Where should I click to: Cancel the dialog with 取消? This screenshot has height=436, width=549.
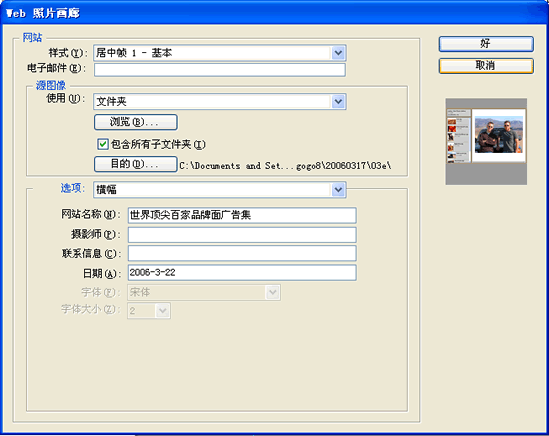486,66
